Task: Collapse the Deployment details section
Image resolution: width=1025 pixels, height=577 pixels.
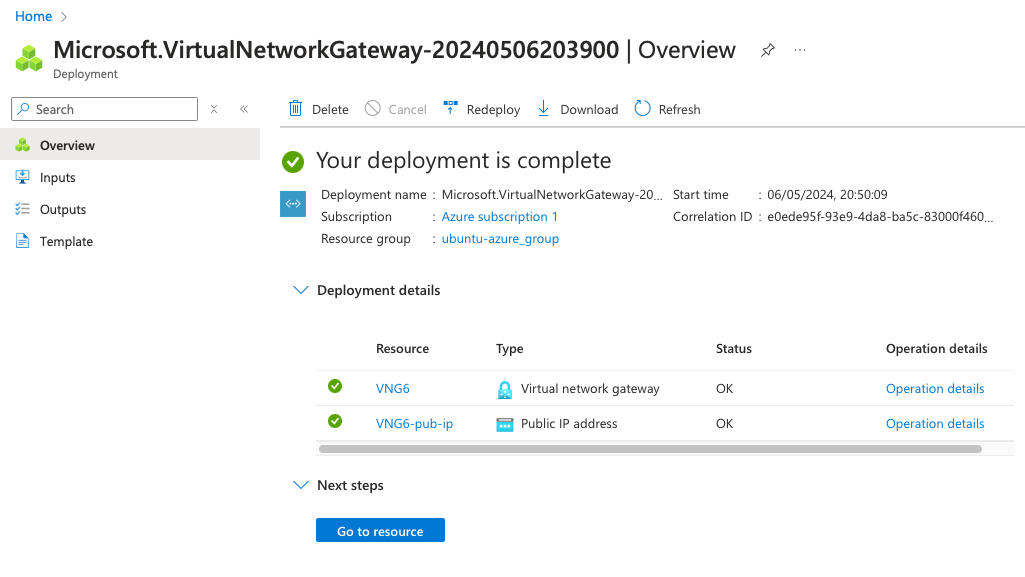Action: coord(301,290)
